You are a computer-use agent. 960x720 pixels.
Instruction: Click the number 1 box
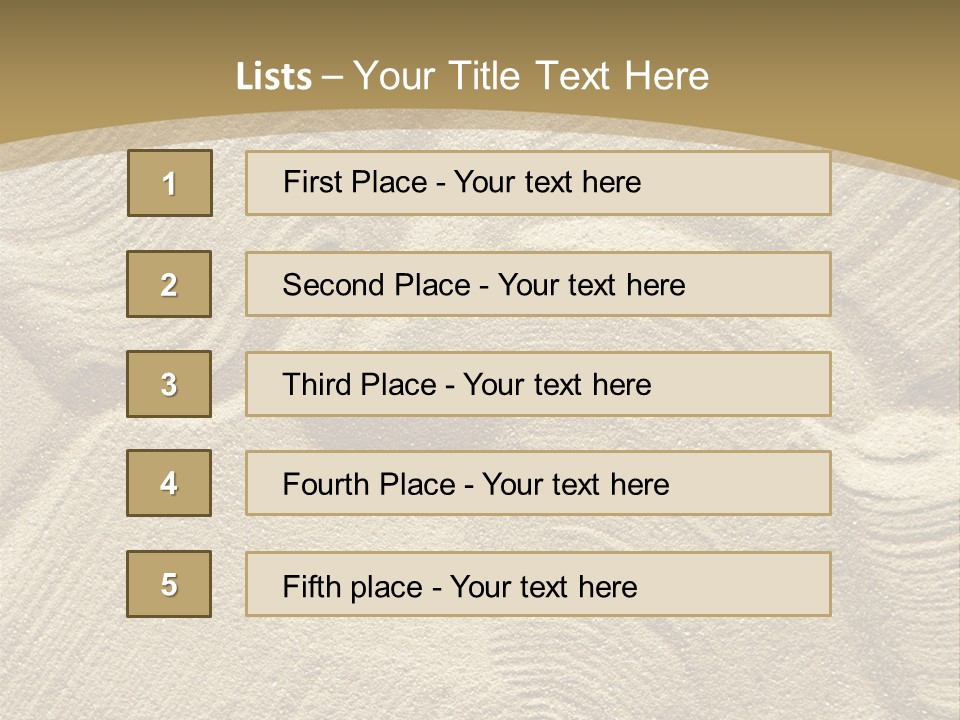click(x=169, y=183)
